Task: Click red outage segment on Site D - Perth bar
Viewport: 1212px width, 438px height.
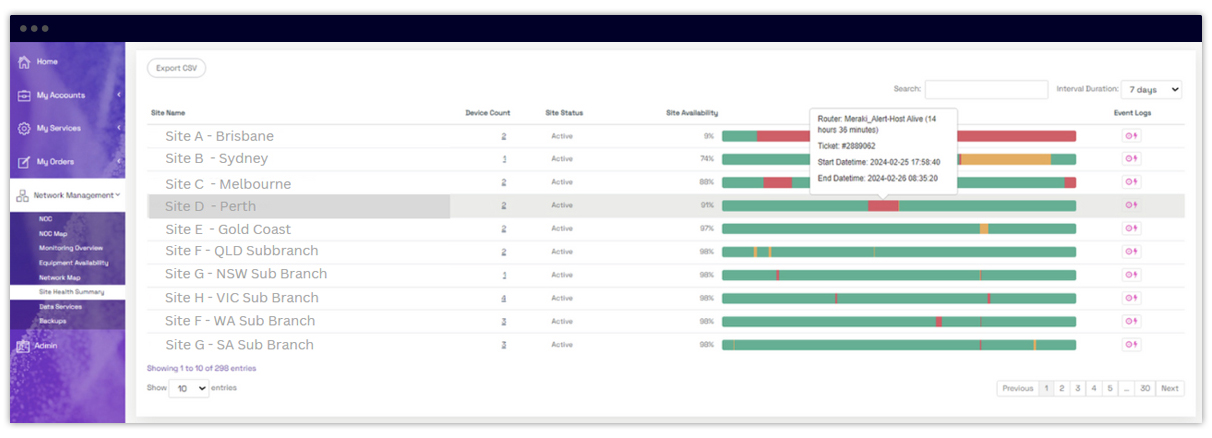Action: point(882,206)
